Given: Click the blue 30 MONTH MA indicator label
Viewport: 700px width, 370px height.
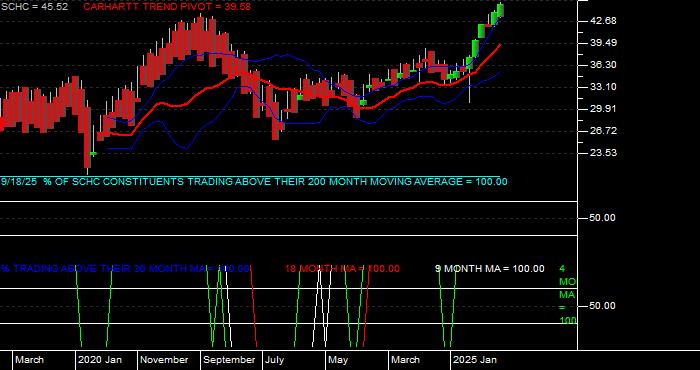Looking at the screenshot, I should pyautogui.click(x=125, y=269).
